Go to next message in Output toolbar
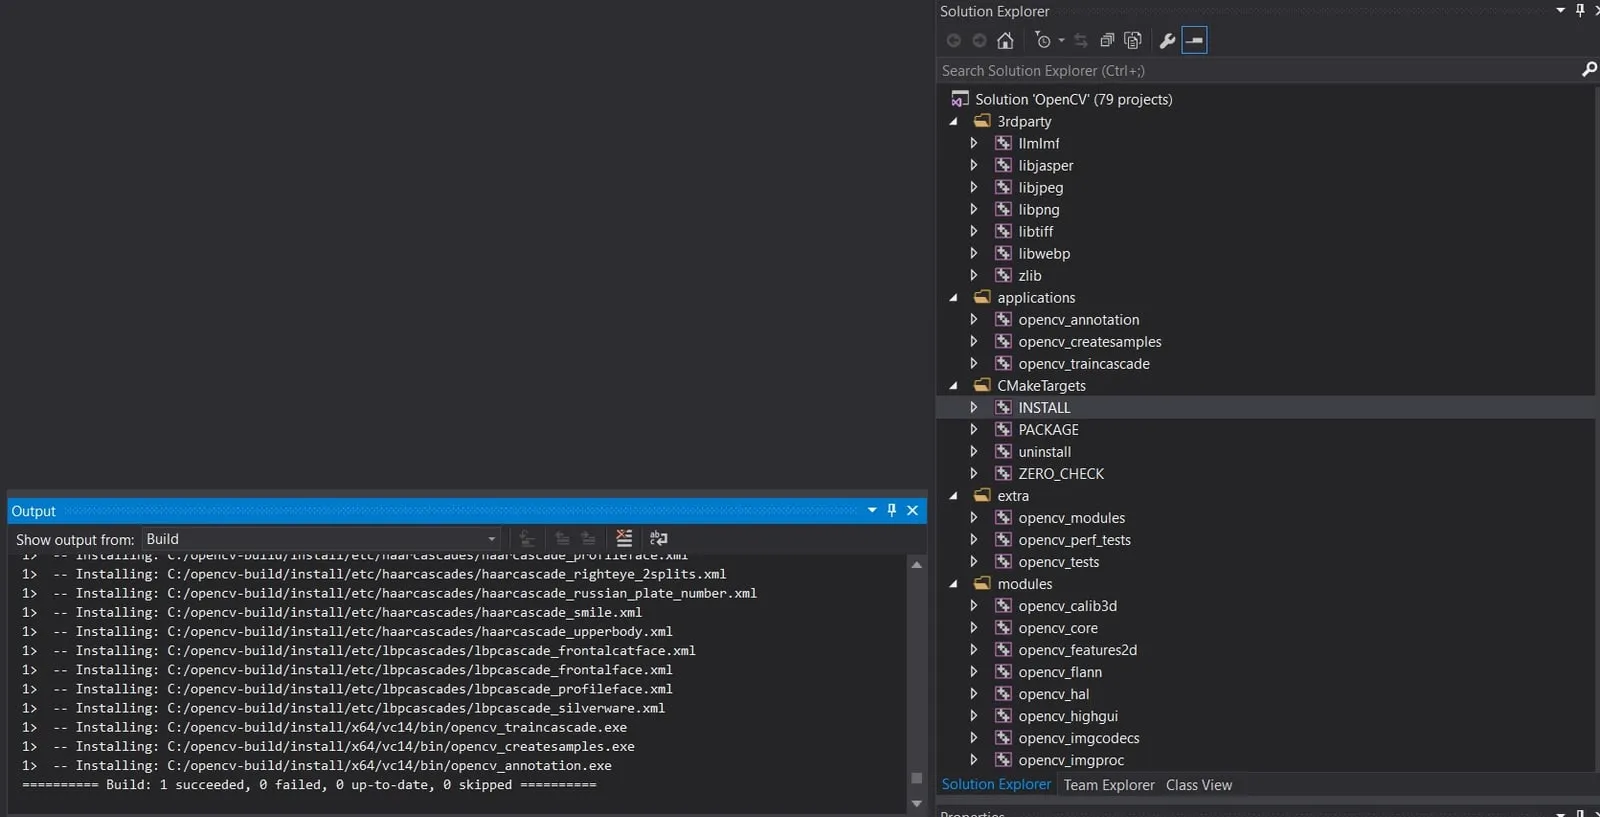This screenshot has width=1600, height=817. pos(588,538)
